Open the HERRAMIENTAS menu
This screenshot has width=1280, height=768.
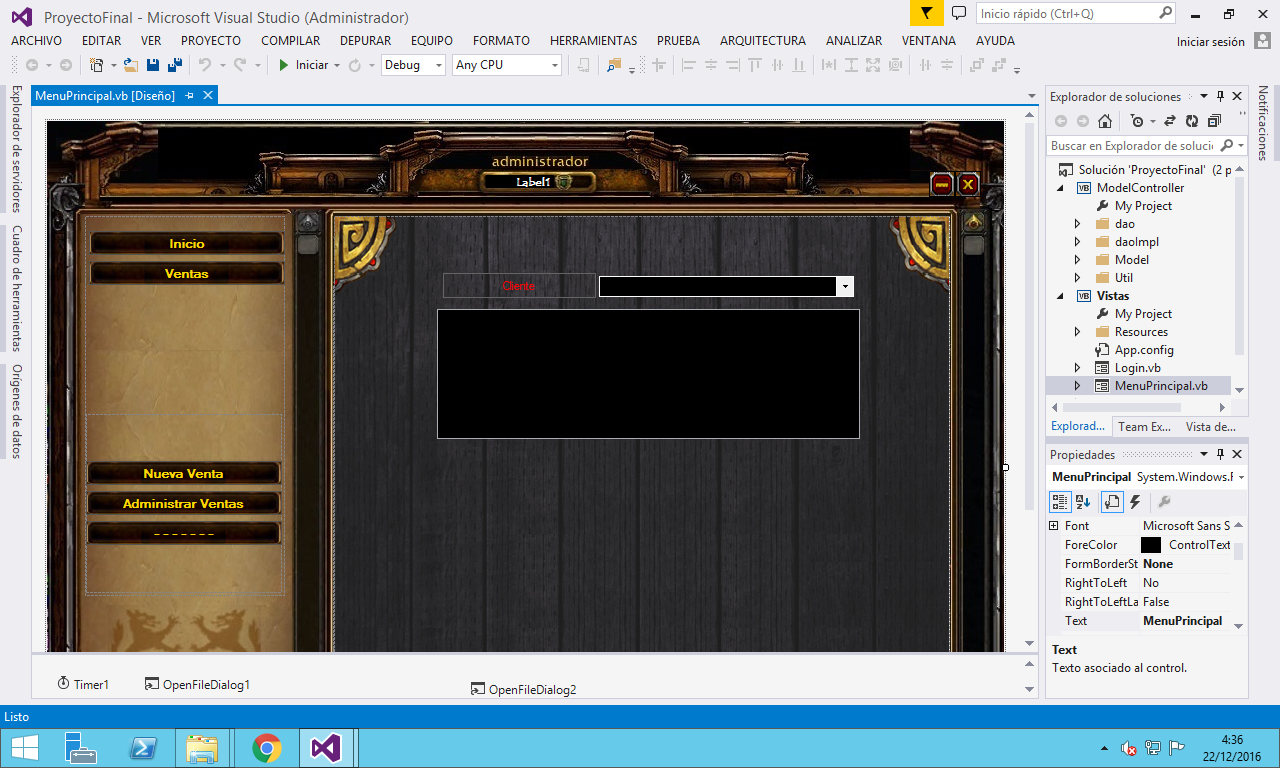point(593,41)
